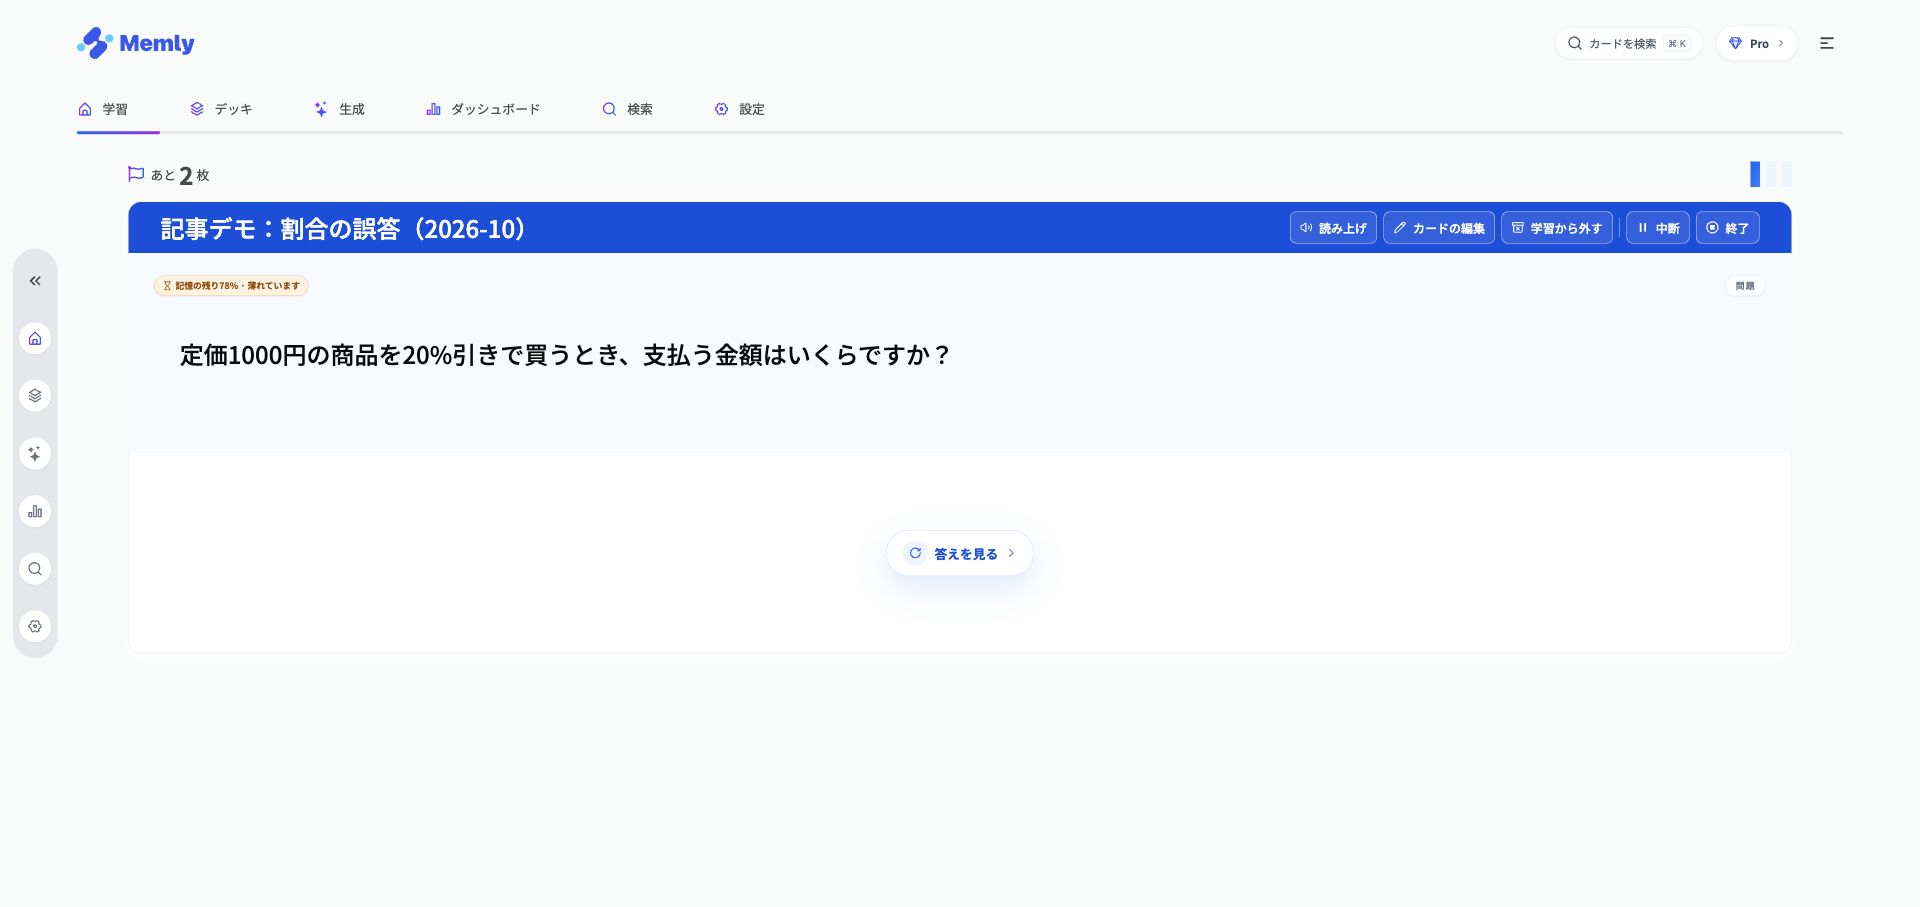Click the bar chart icon in sidebar
The width and height of the screenshot is (1920, 907).
(x=35, y=511)
